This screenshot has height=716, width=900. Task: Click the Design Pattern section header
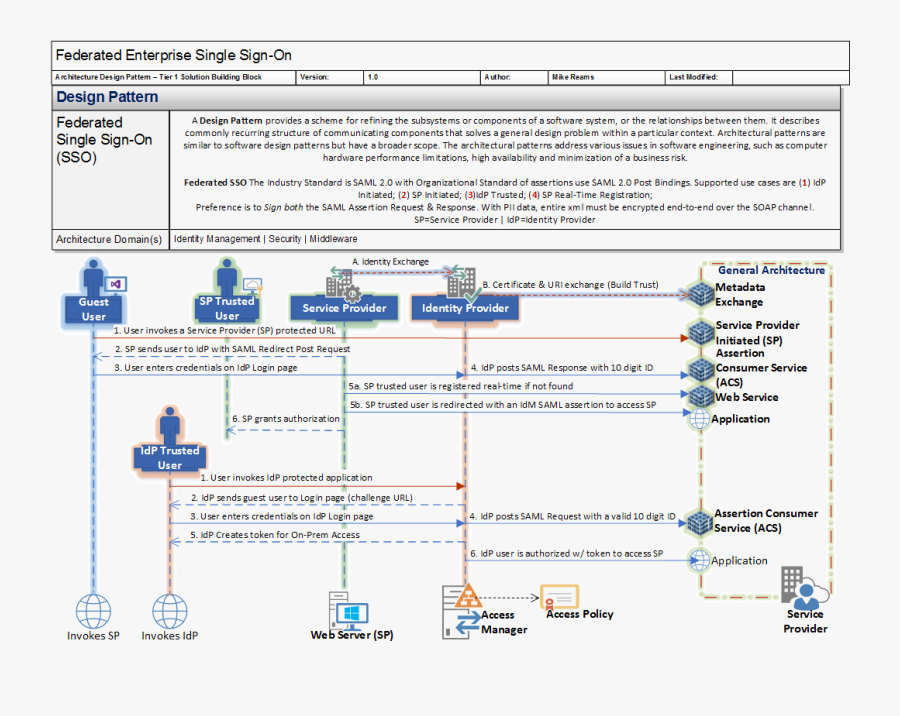(x=107, y=97)
